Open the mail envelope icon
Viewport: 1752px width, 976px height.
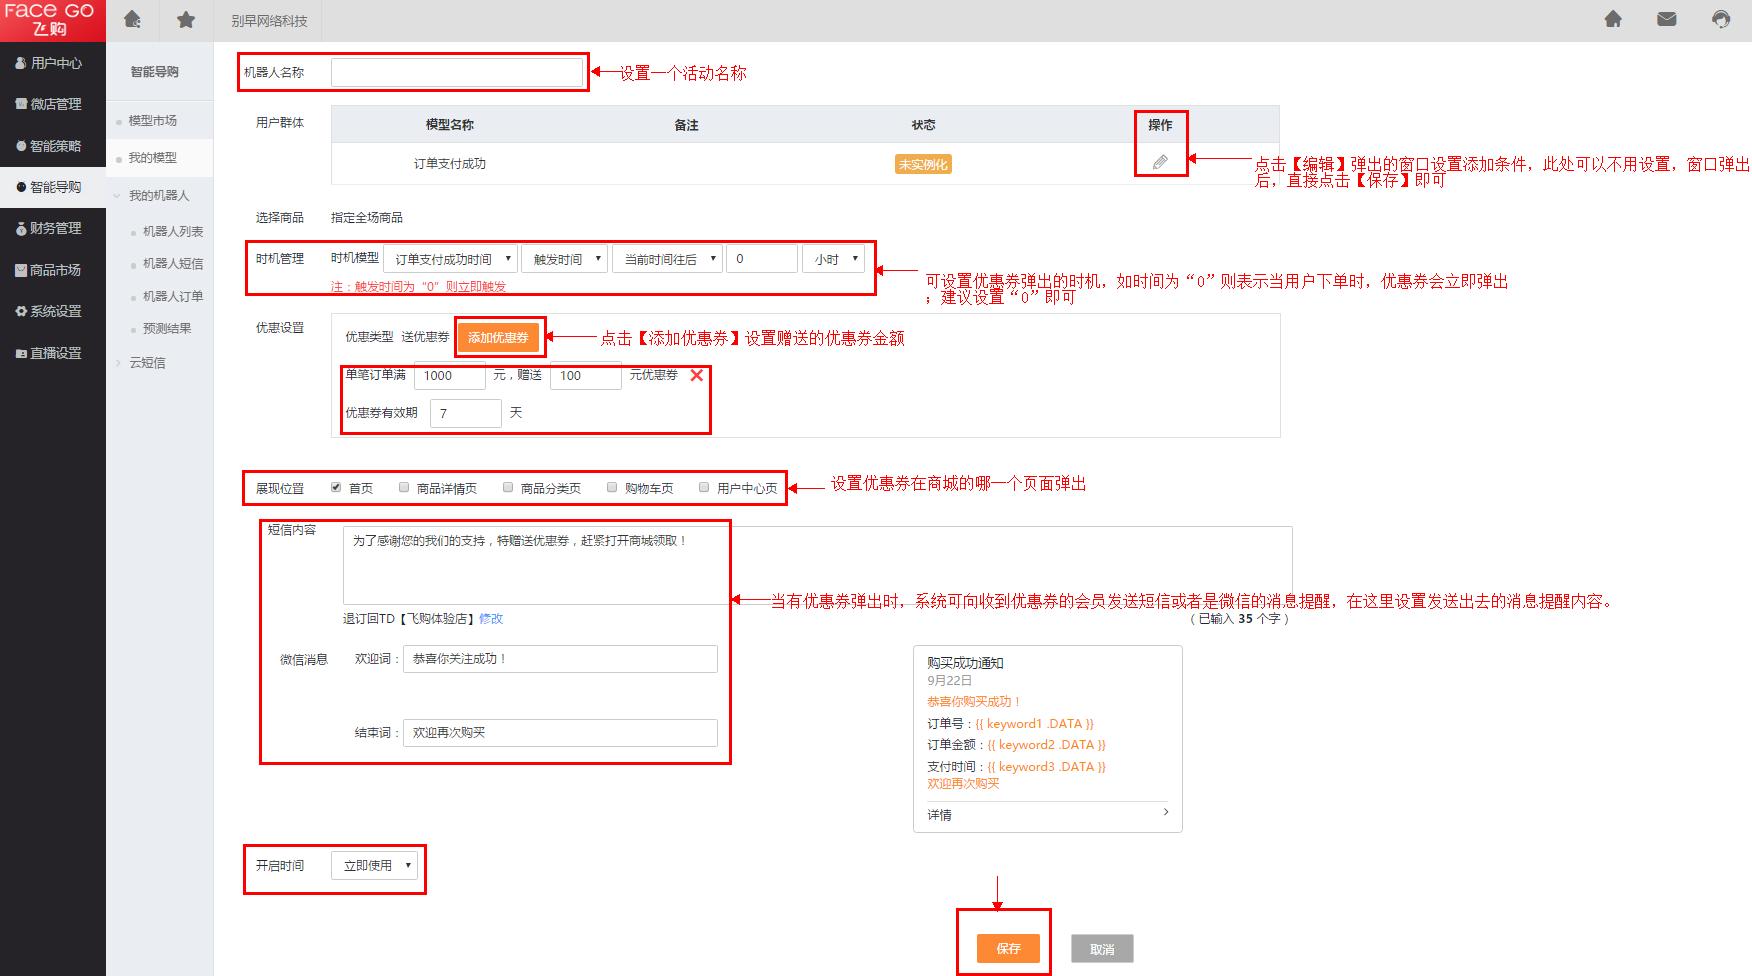click(x=1666, y=19)
